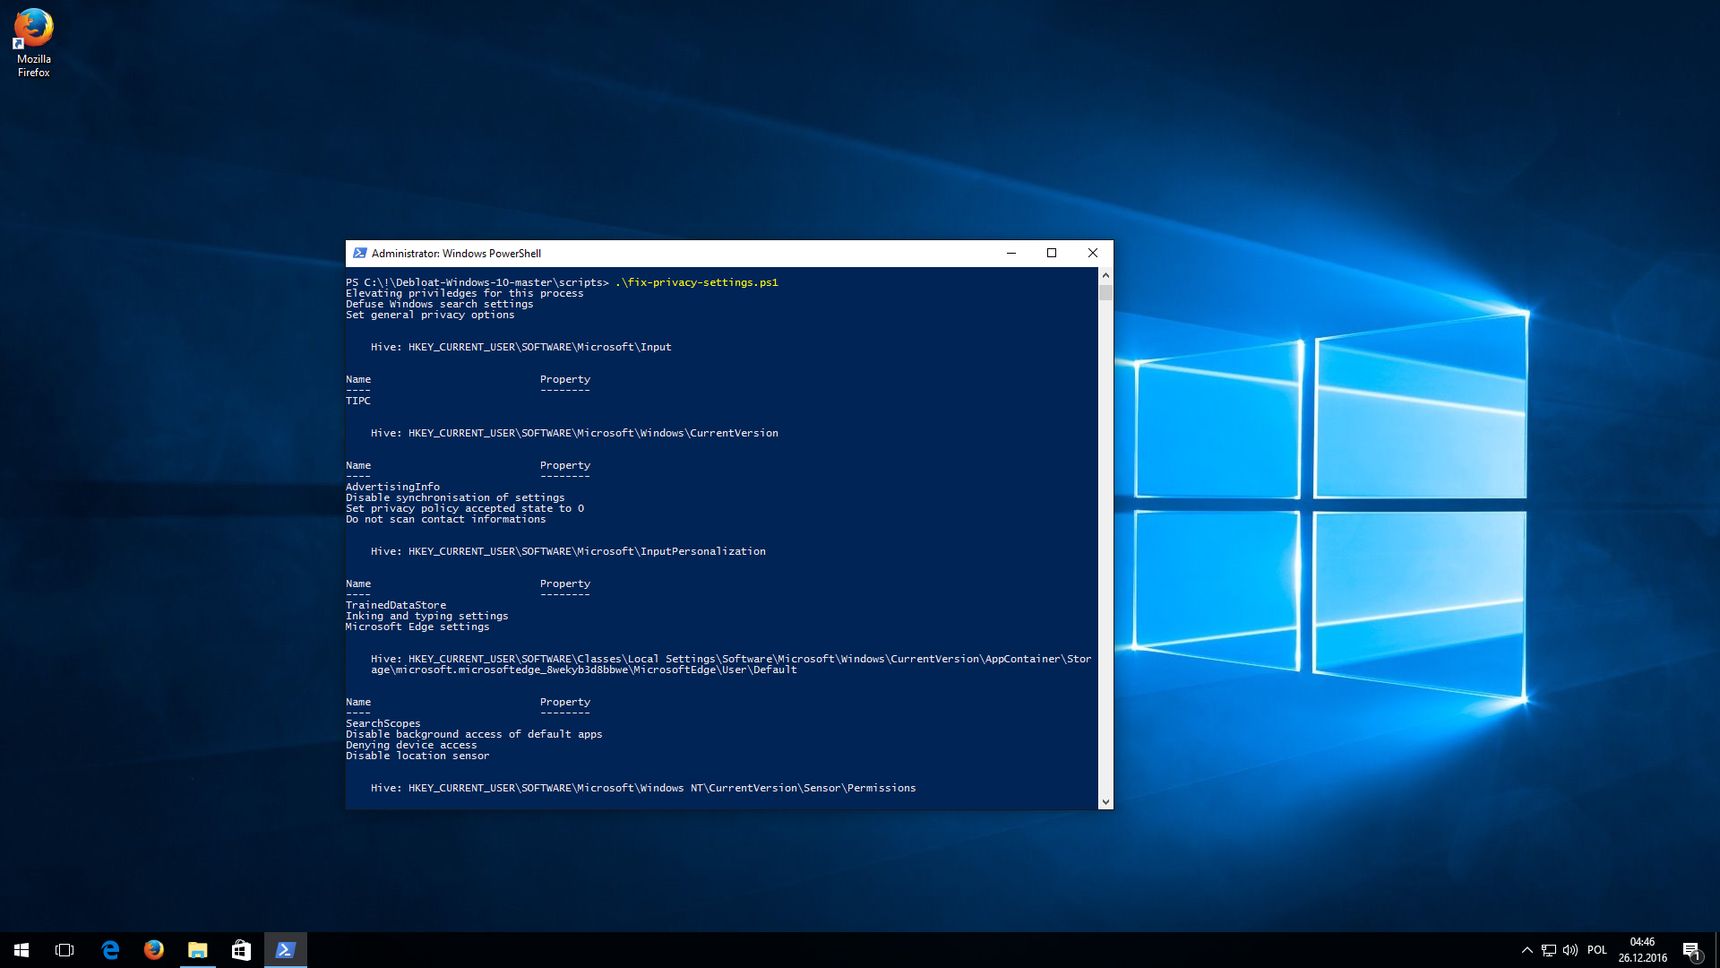Click the scrollbar up arrow in PowerShell

click(x=1105, y=275)
